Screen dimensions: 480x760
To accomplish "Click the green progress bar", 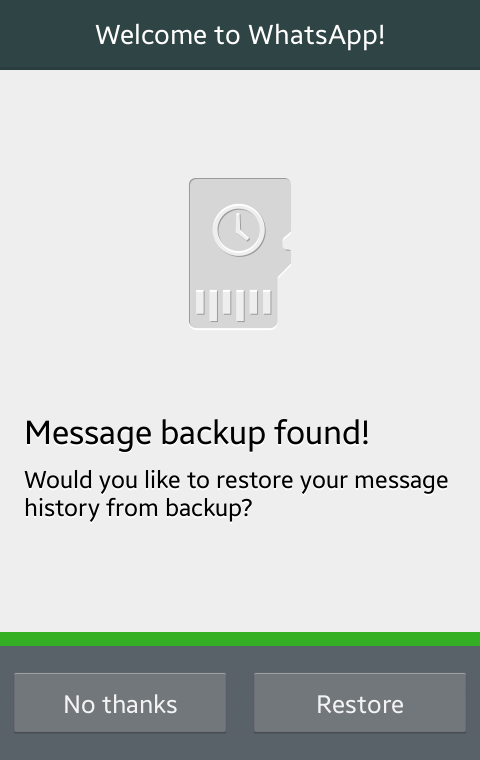I will tap(240, 639).
